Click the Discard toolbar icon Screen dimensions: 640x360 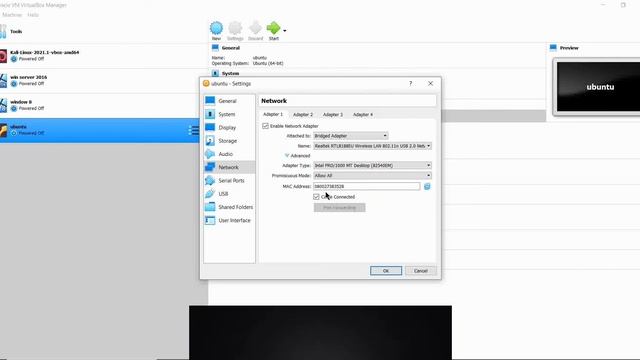pos(256,29)
